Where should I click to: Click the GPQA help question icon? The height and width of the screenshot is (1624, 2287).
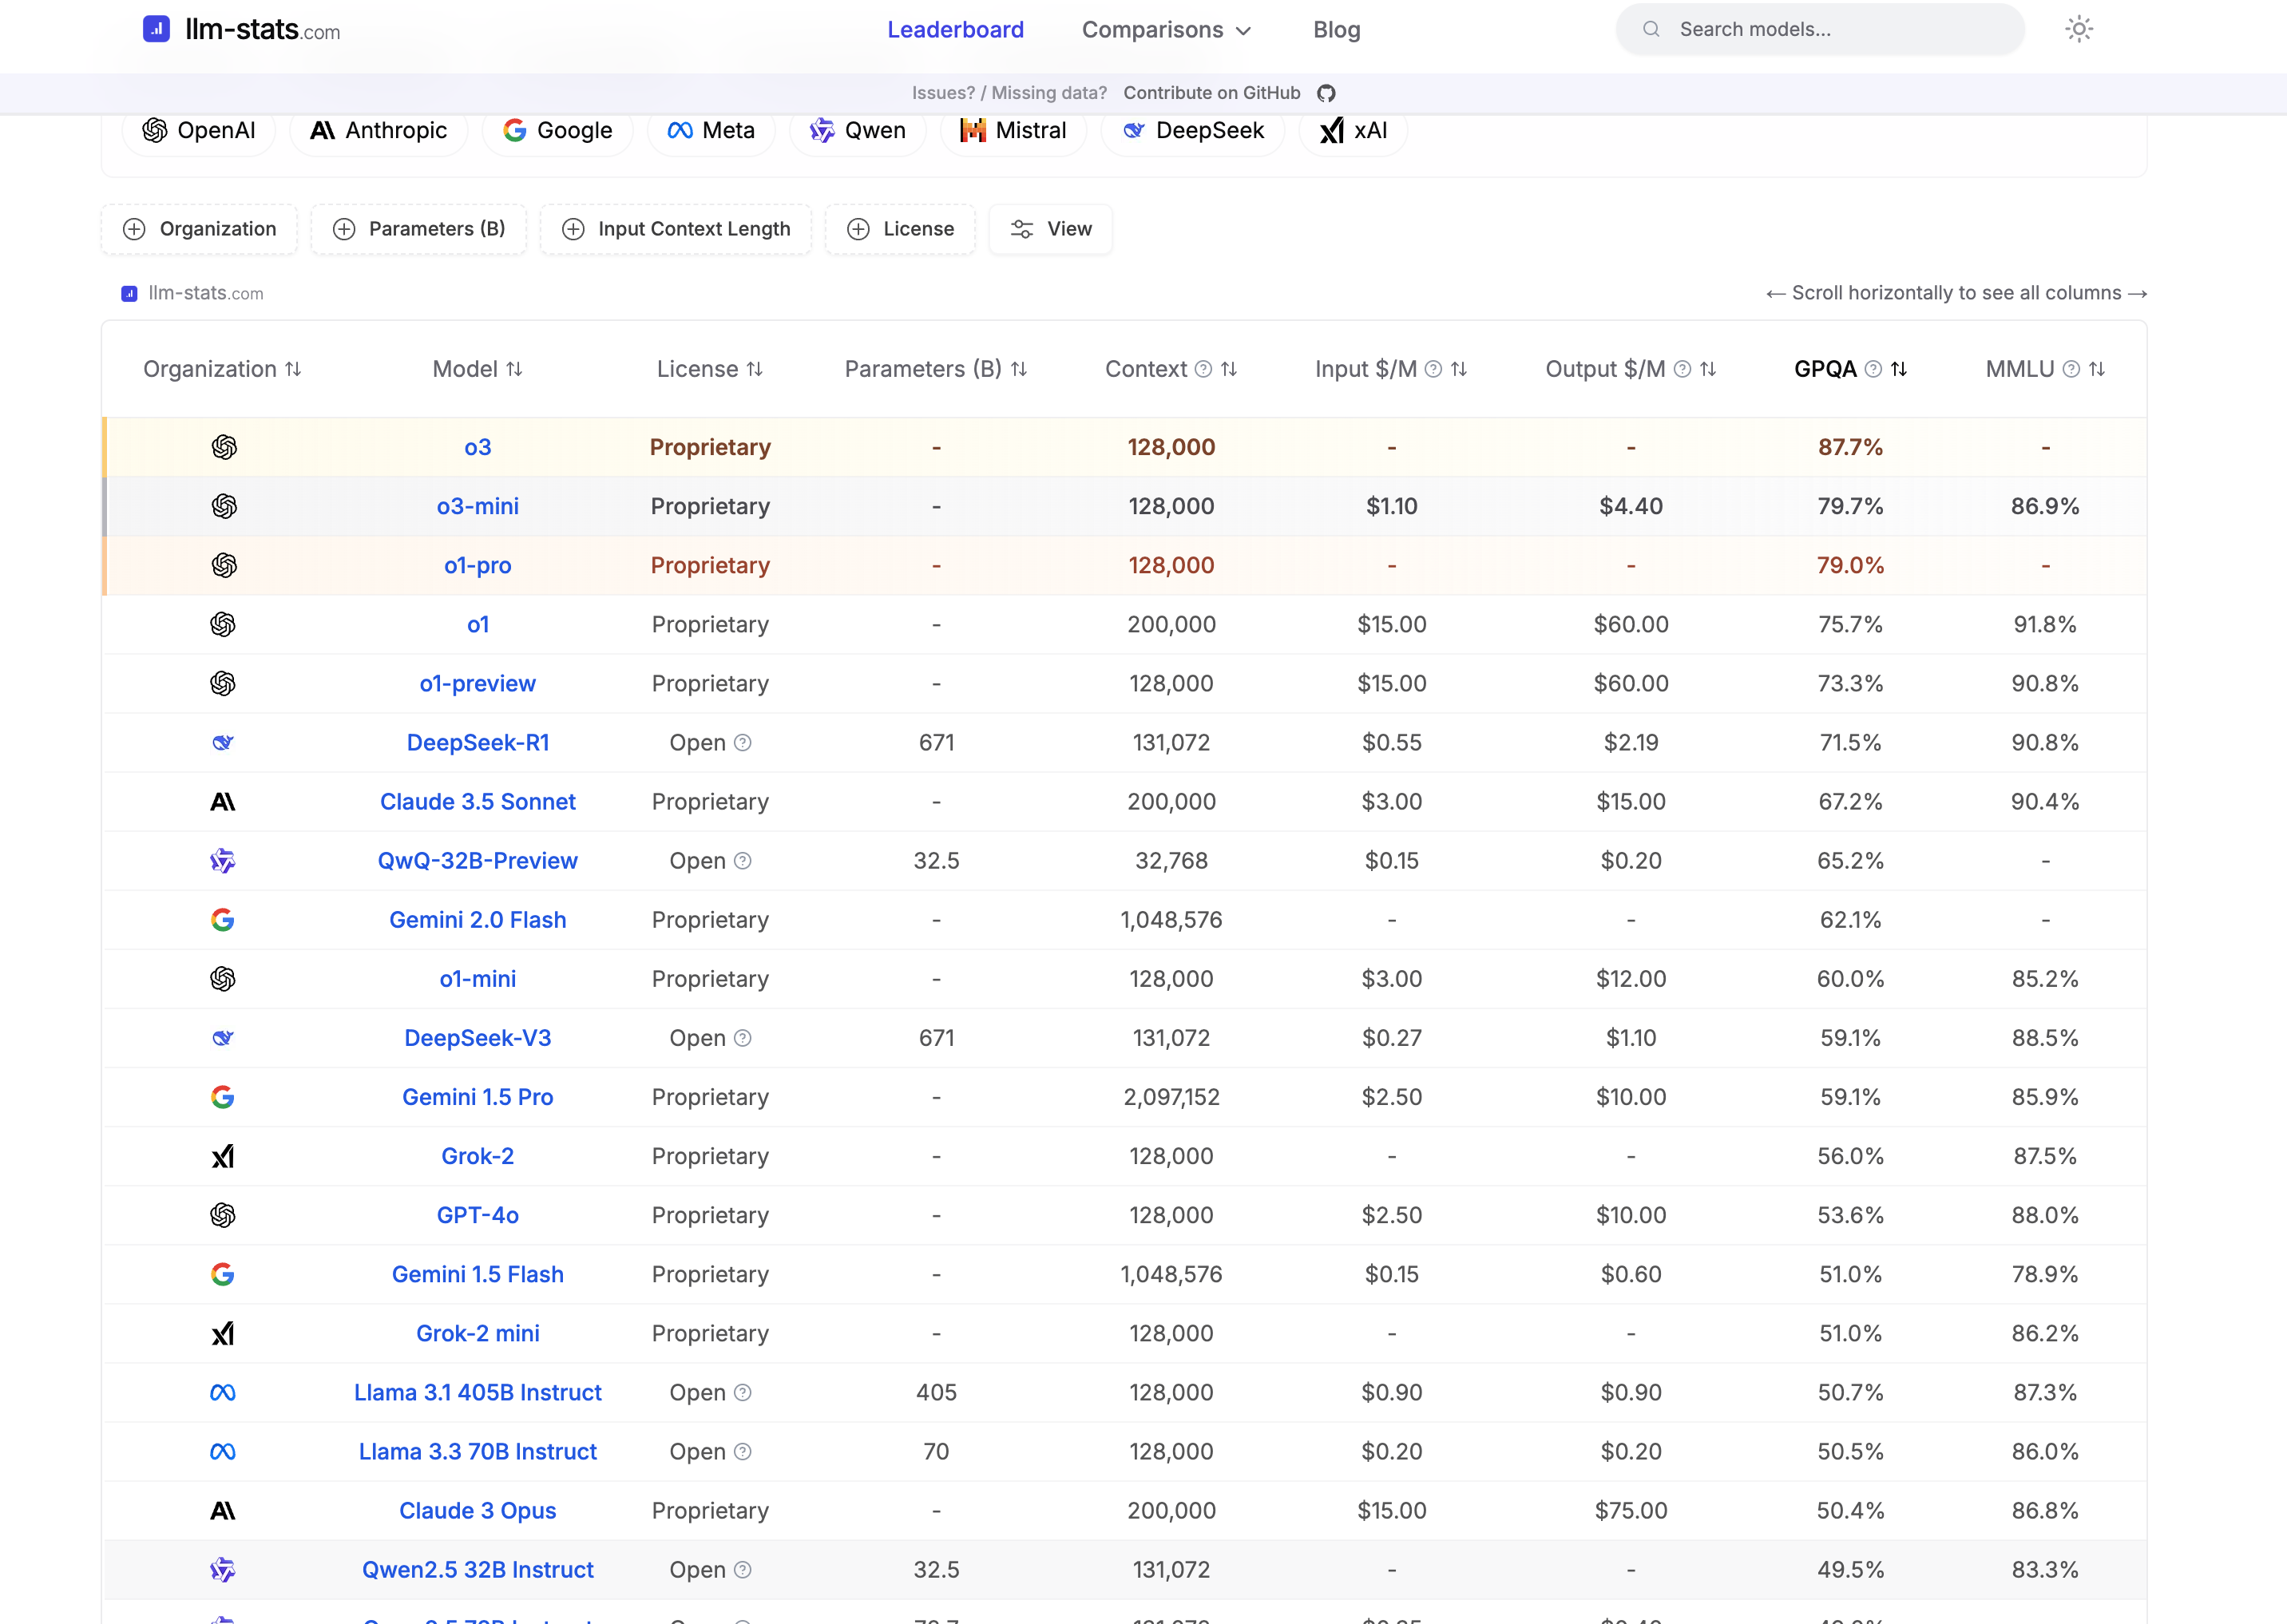point(1873,369)
